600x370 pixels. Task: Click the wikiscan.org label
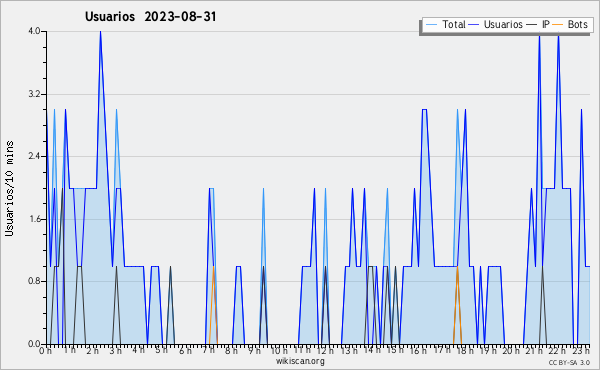tap(300, 361)
